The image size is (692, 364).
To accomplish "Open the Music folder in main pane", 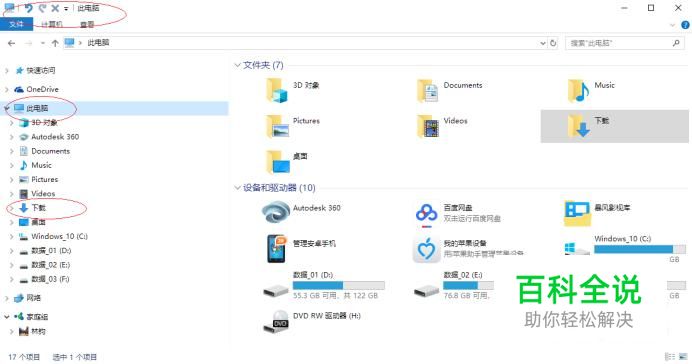I will coord(579,90).
